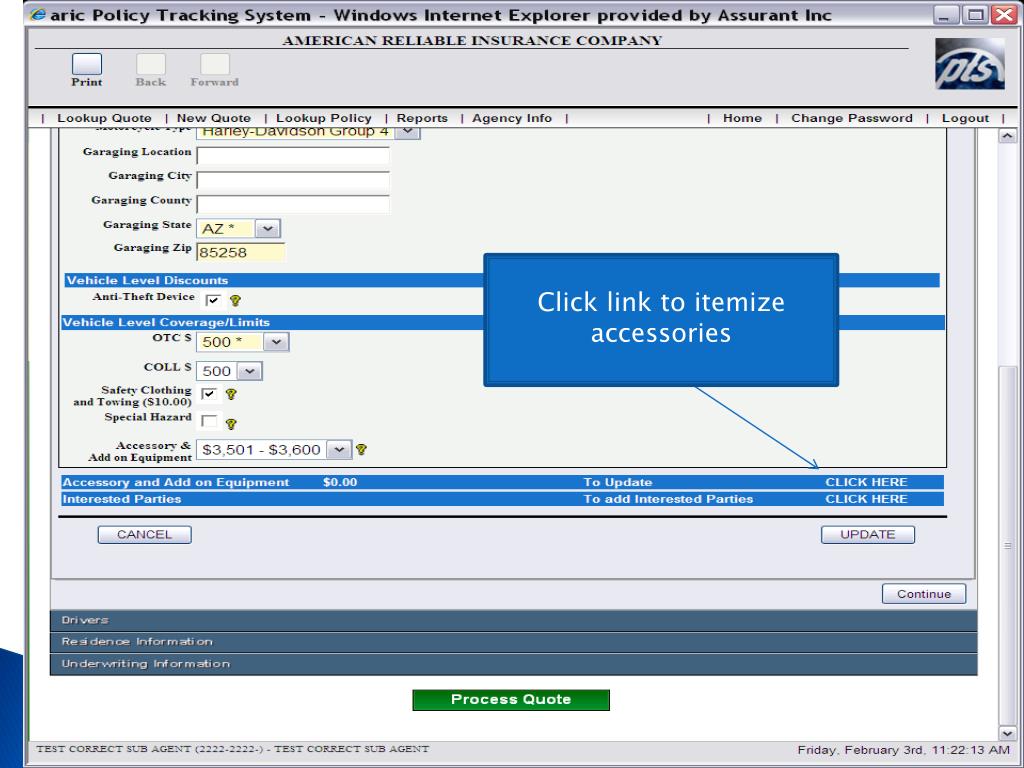Click the green Process Quote button
This screenshot has width=1024, height=768.
coord(511,699)
